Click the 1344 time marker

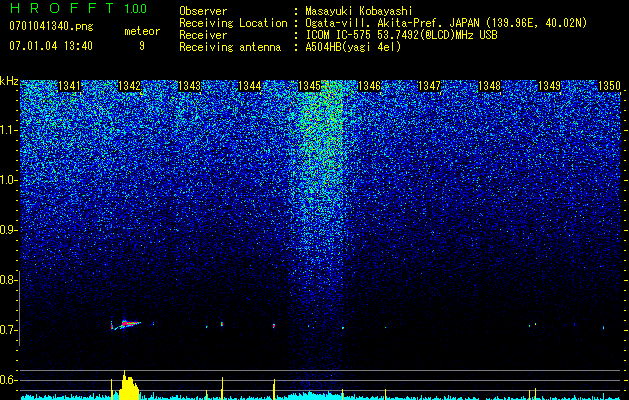coord(250,86)
